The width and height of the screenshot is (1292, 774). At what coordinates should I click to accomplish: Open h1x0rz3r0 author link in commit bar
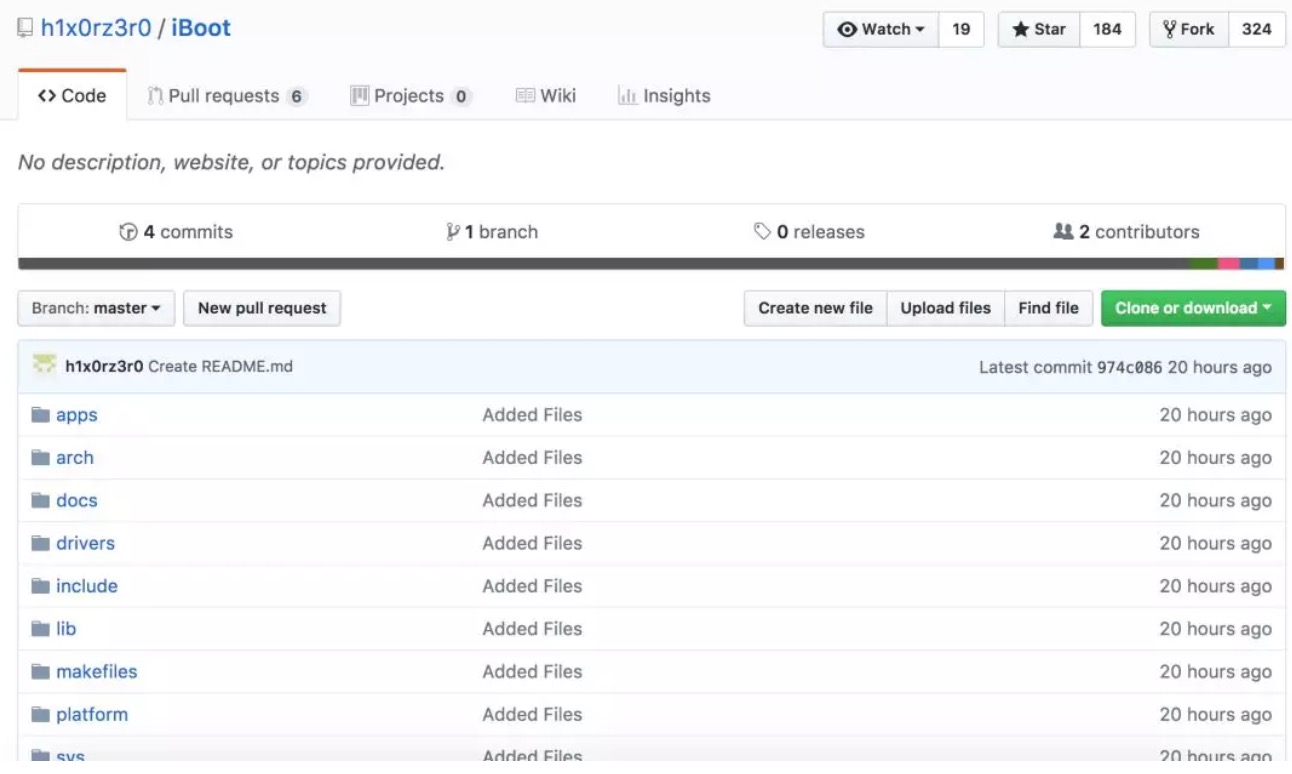[x=104, y=366]
